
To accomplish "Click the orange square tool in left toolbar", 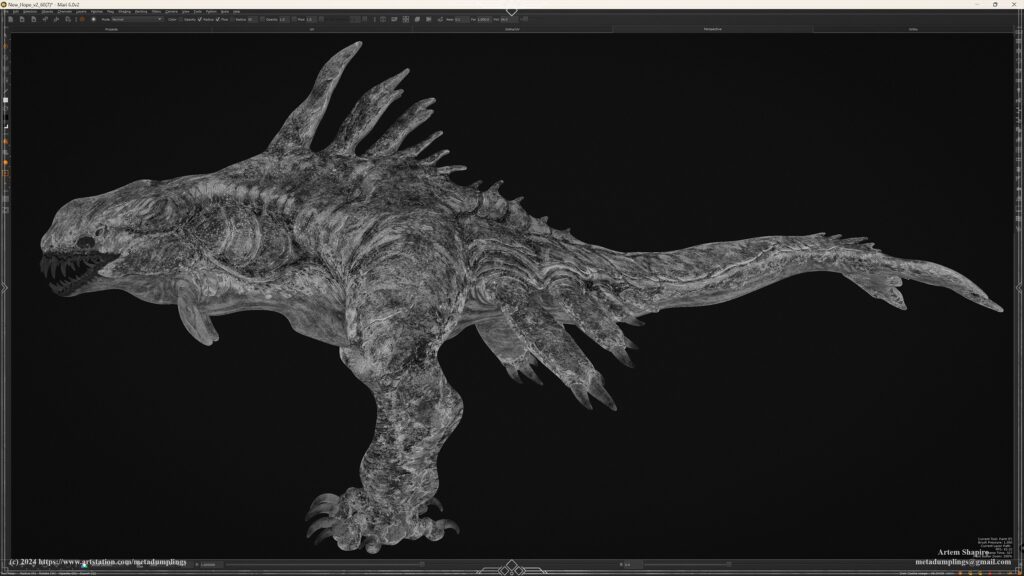I will [x=5, y=173].
